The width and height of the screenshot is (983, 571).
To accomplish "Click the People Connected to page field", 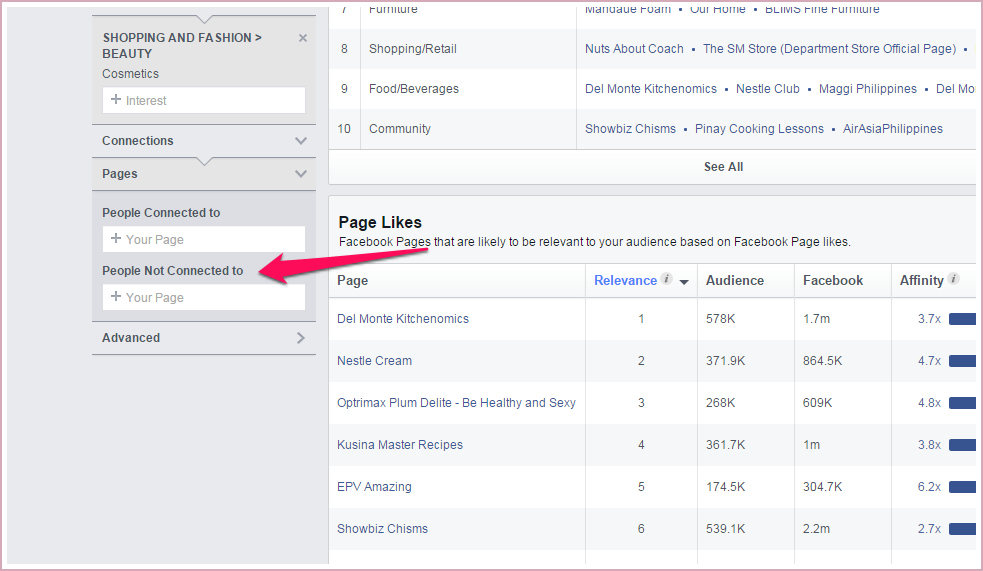I will coord(204,239).
